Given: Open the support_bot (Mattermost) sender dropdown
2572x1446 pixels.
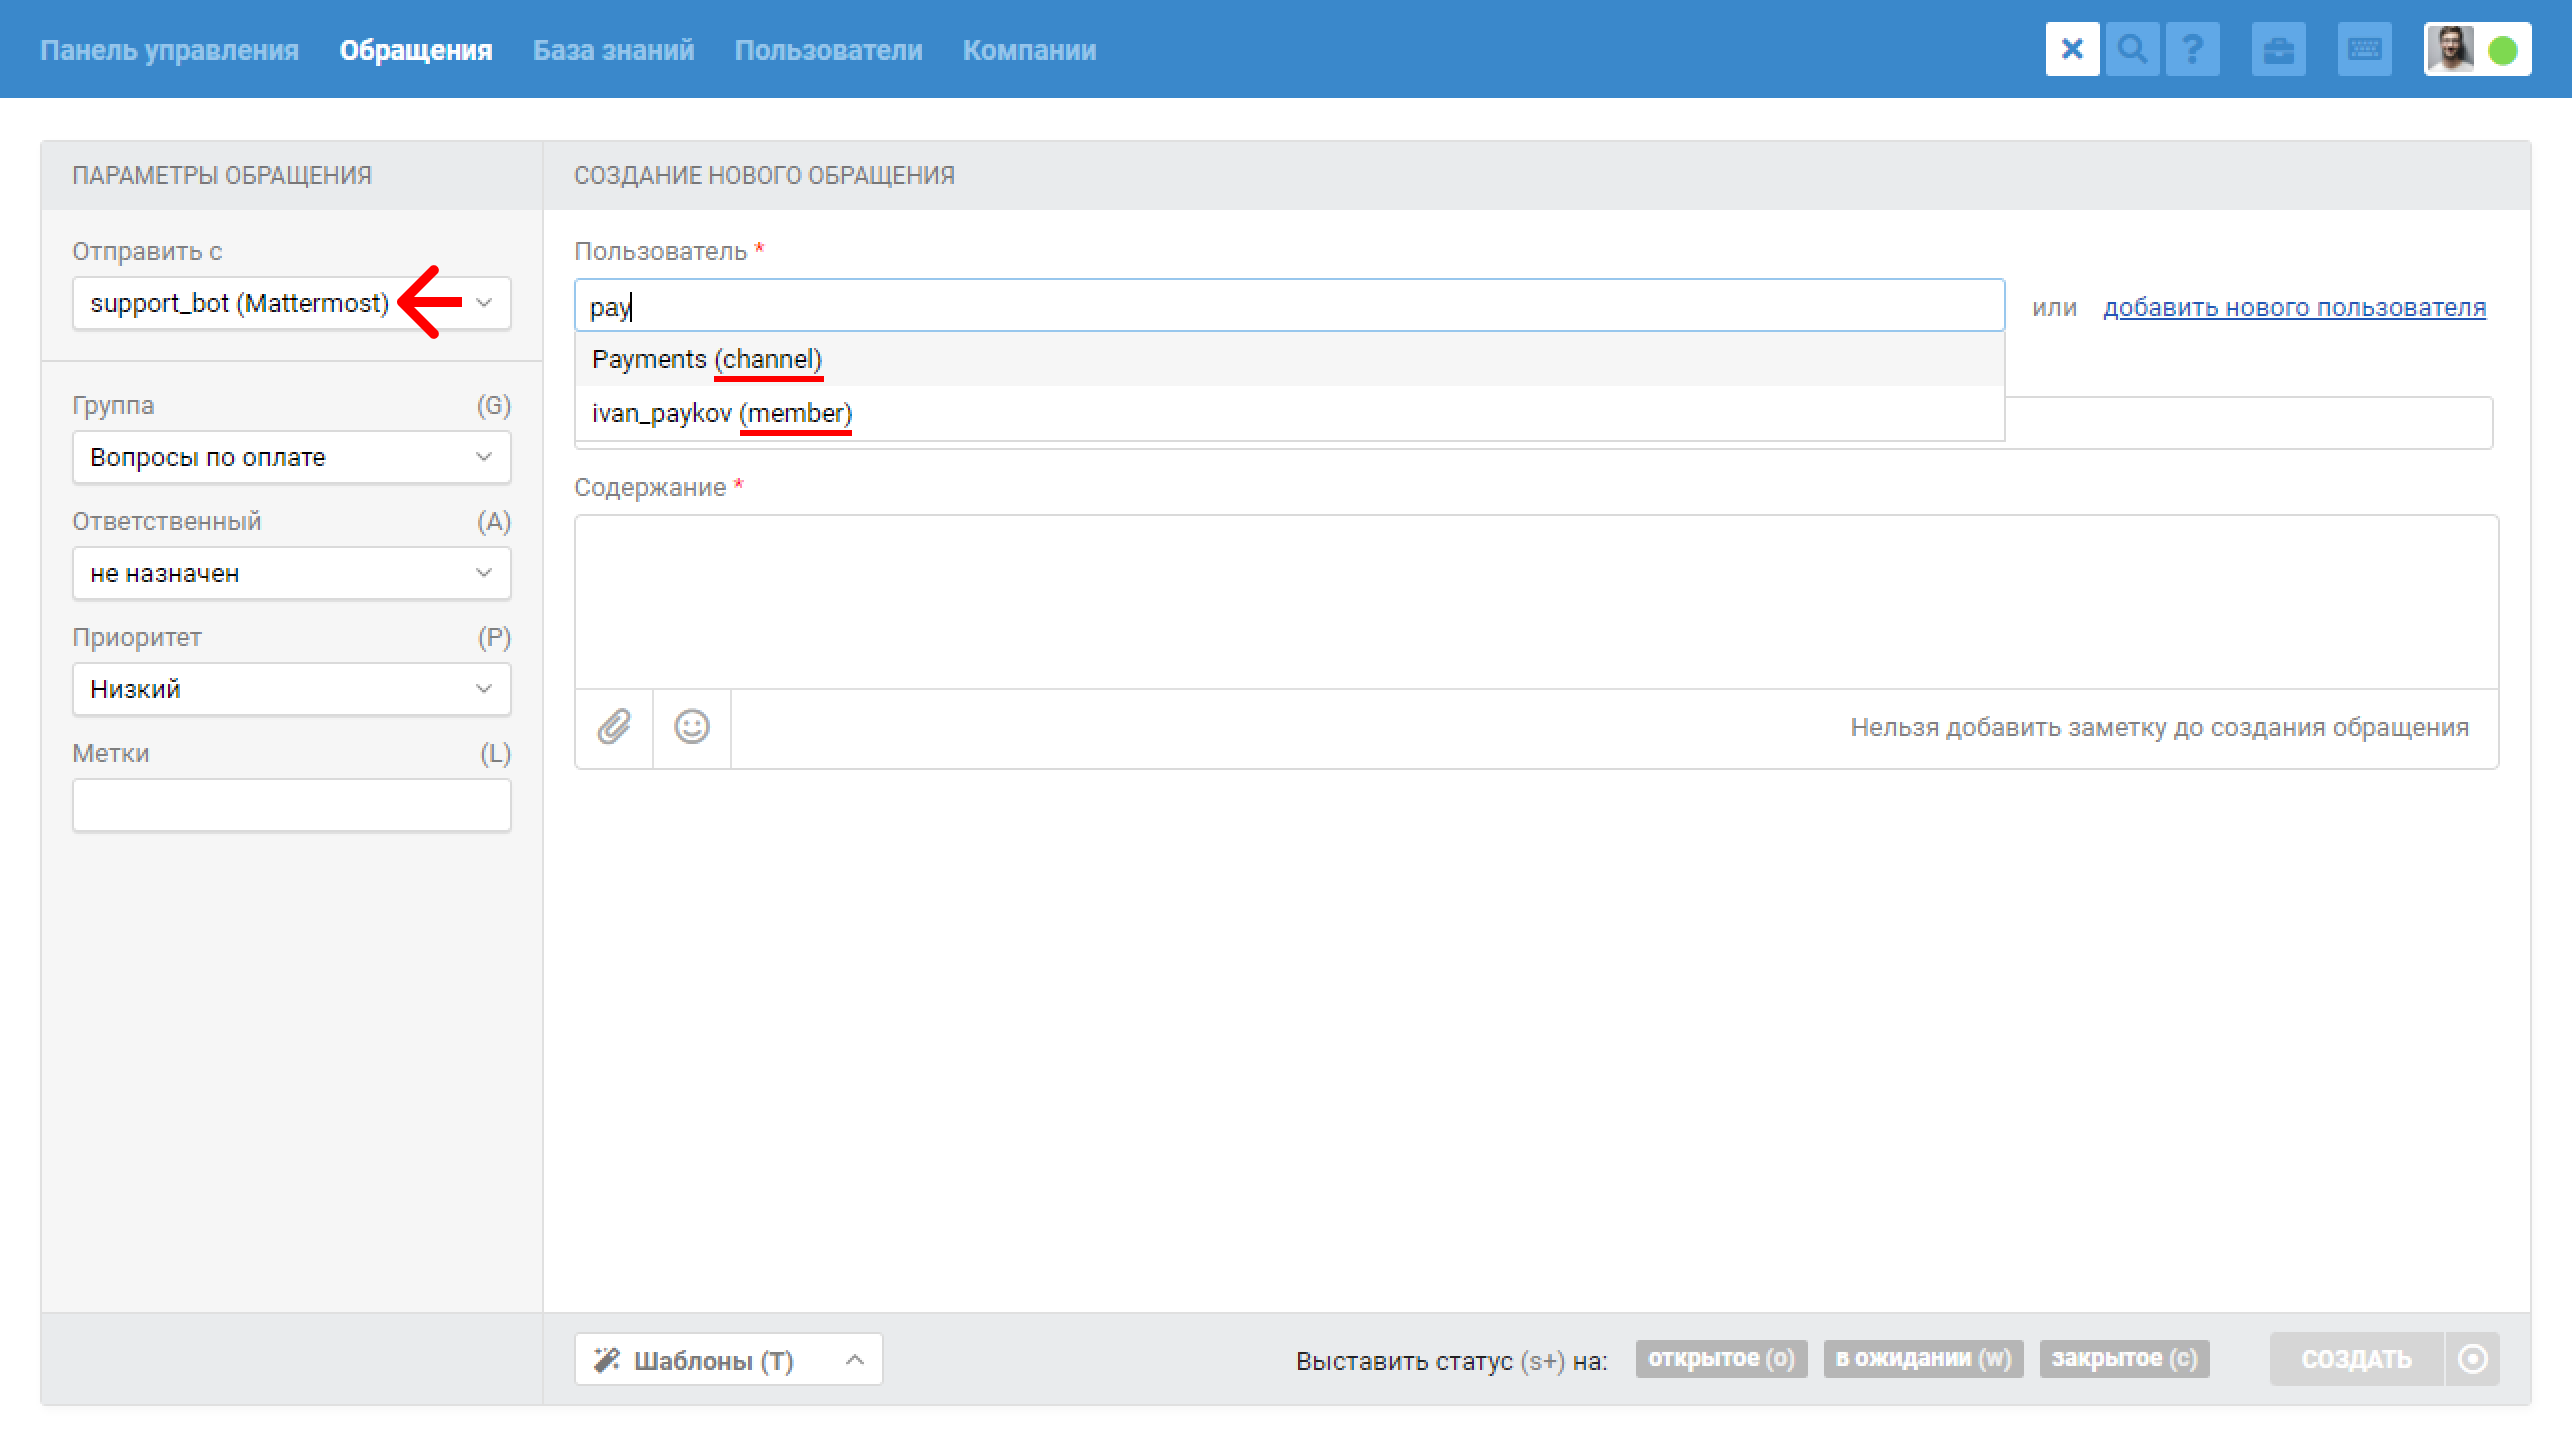Looking at the screenshot, I should [291, 303].
